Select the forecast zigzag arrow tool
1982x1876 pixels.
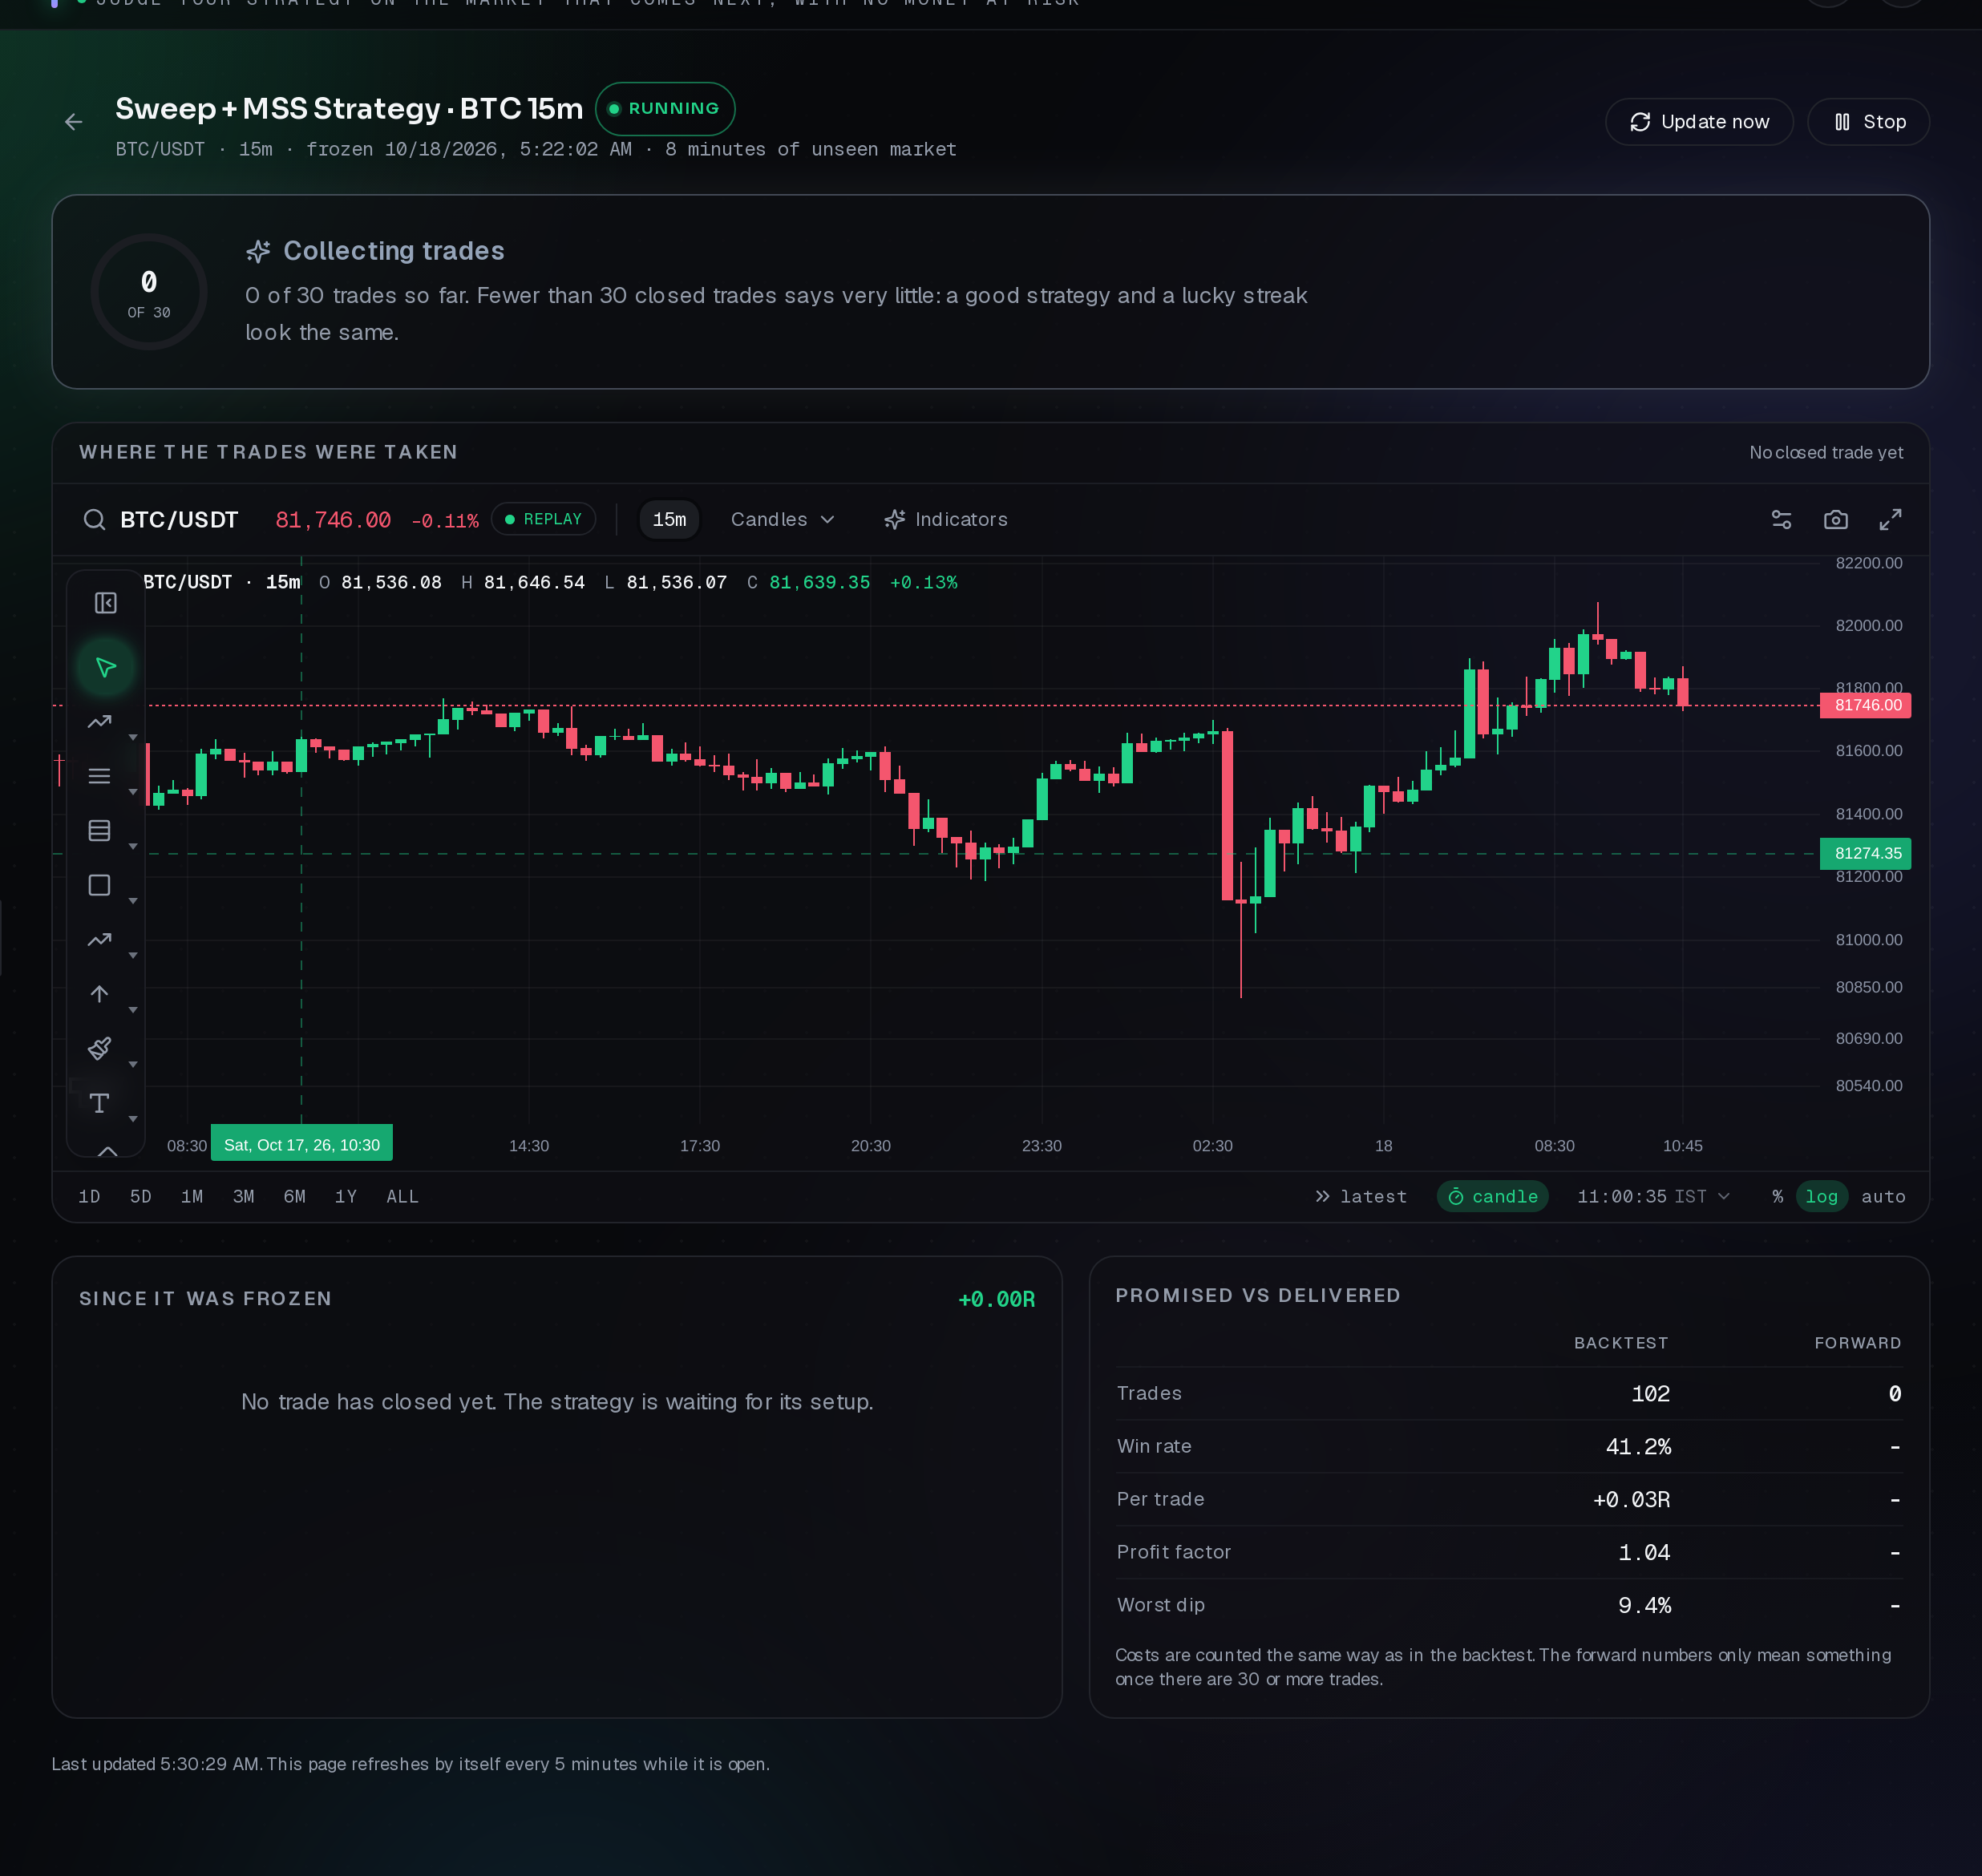99,940
